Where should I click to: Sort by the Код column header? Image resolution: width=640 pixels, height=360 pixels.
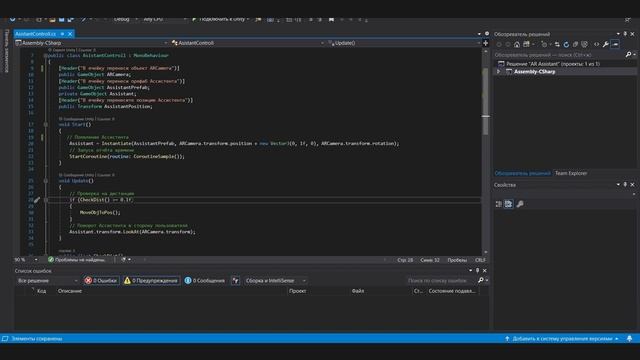42,291
